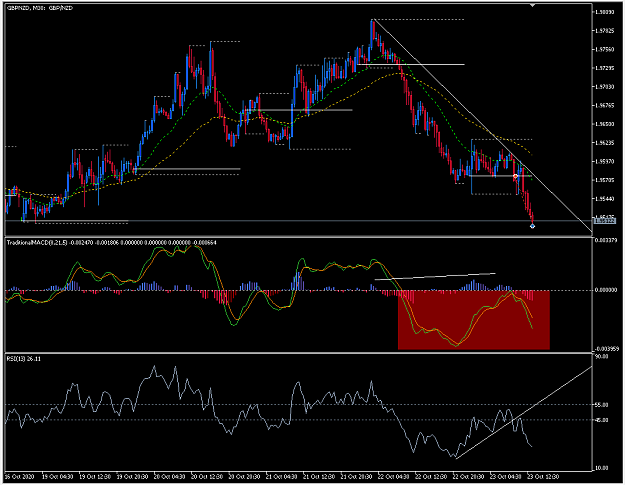Click the chart shift triangle marker at top

pyautogui.click(x=533, y=6)
